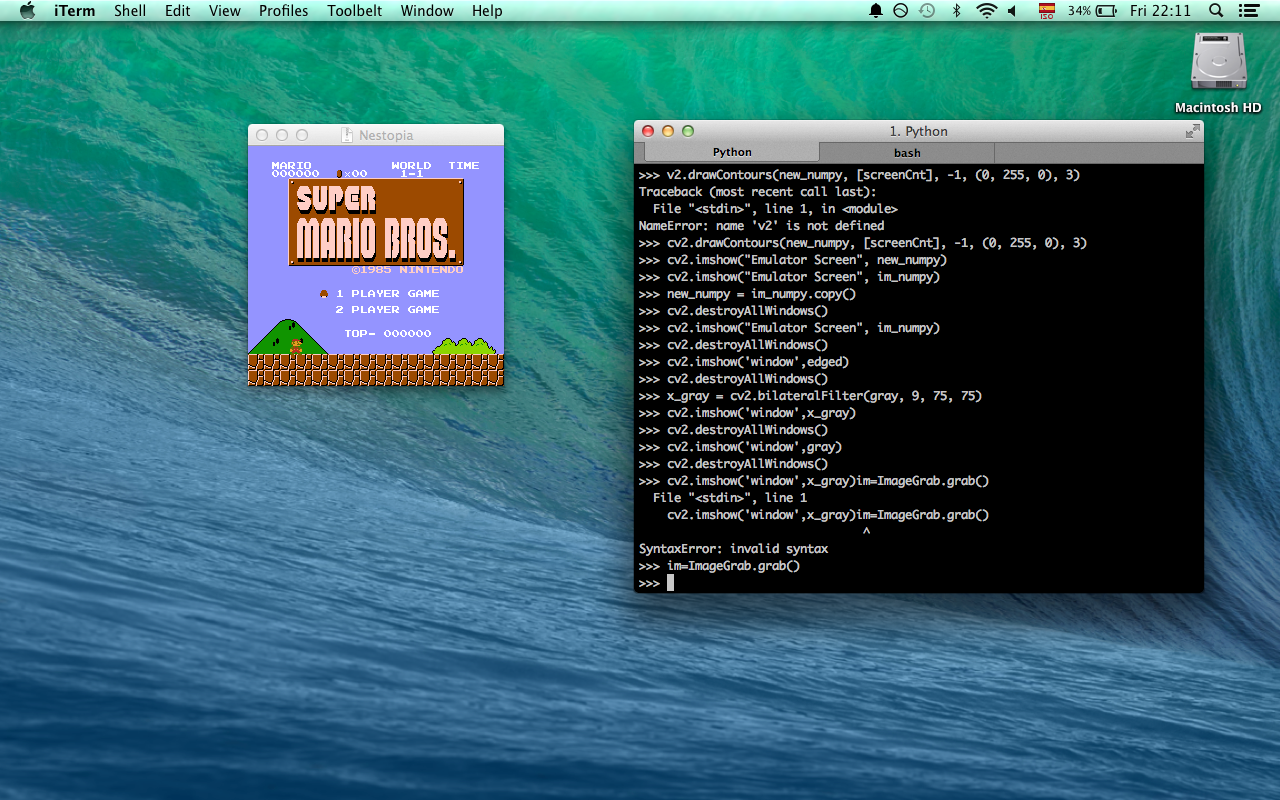Screen dimensions: 1280x800
Task: Toggle notifications with the bell icon
Action: 875,11
